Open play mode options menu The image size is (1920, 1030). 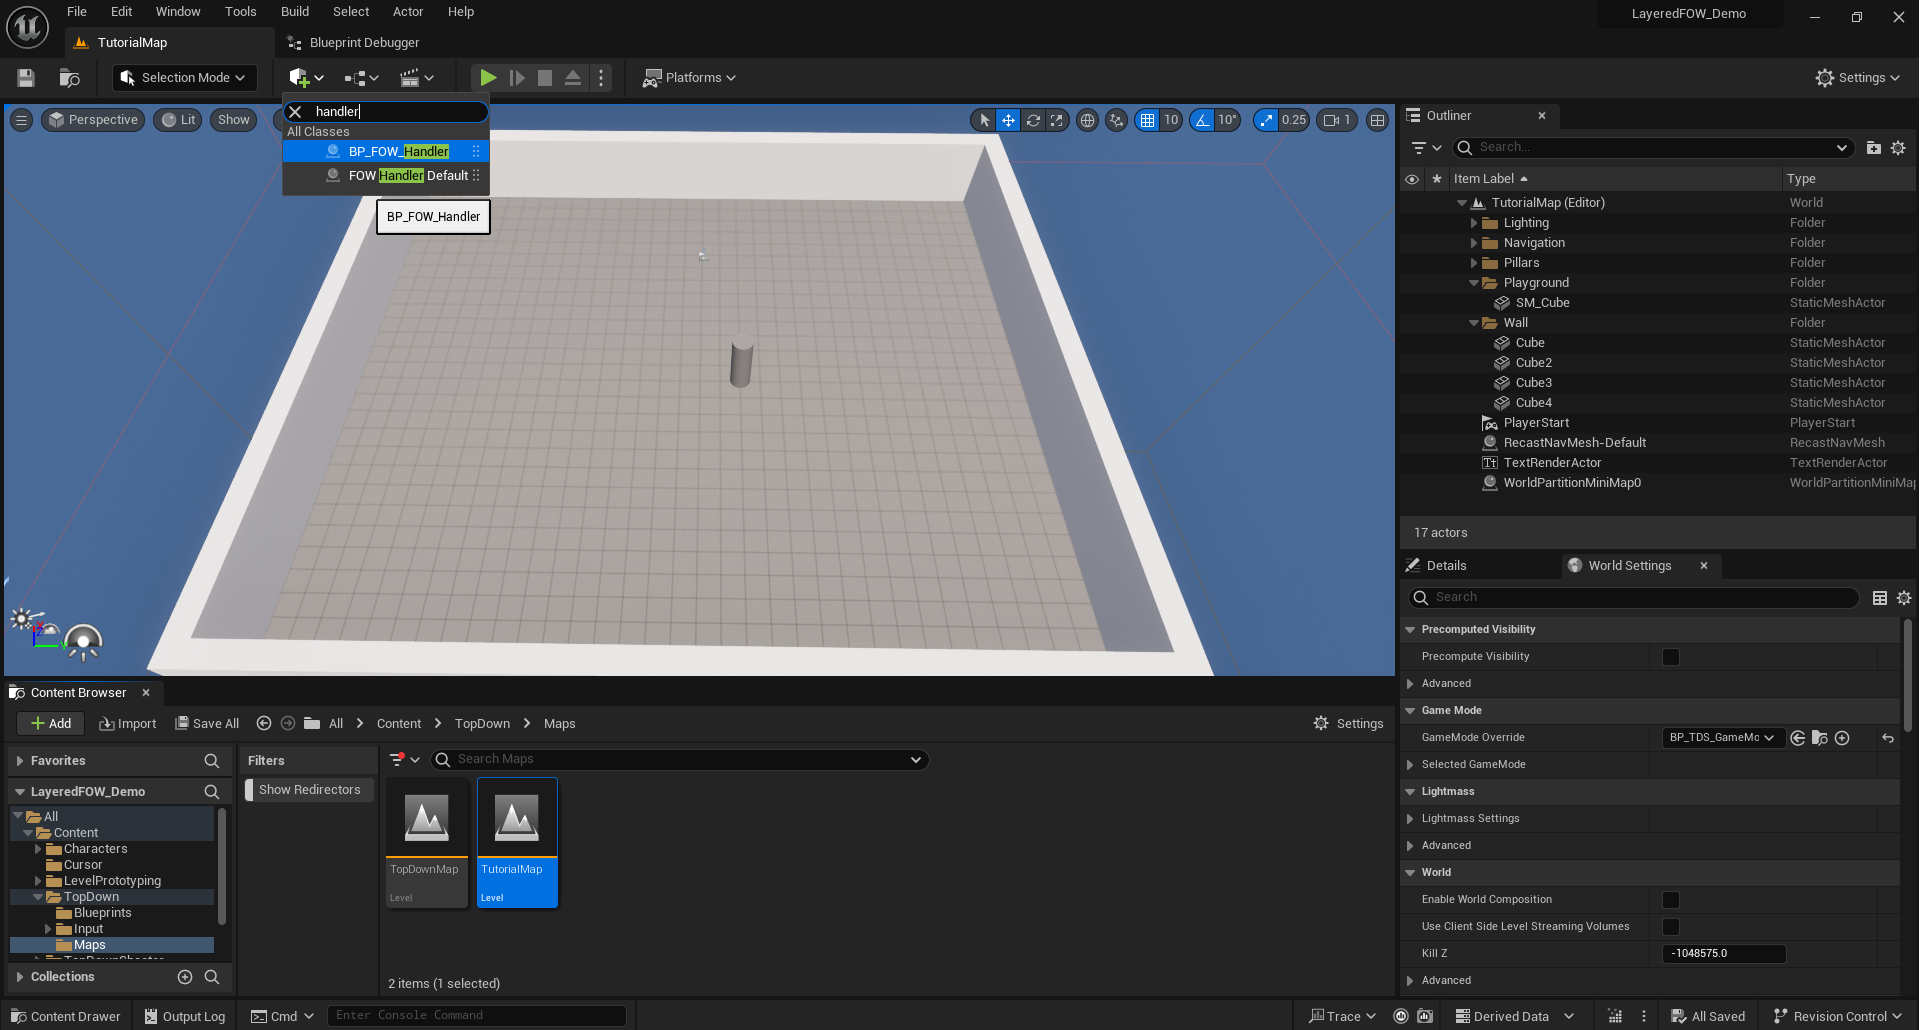pos(601,78)
